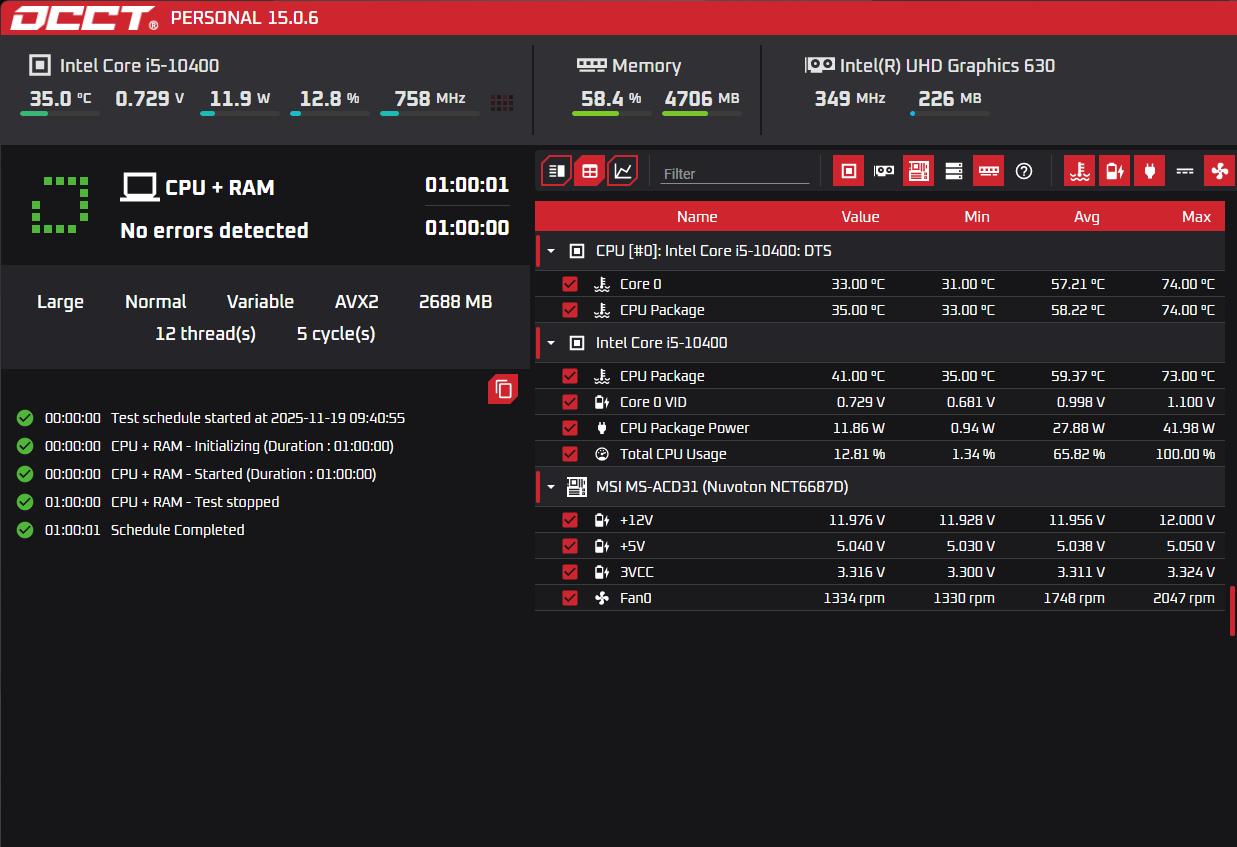This screenshot has width=1237, height=847.
Task: Toggle fan speed sensors filter
Action: coord(1219,171)
